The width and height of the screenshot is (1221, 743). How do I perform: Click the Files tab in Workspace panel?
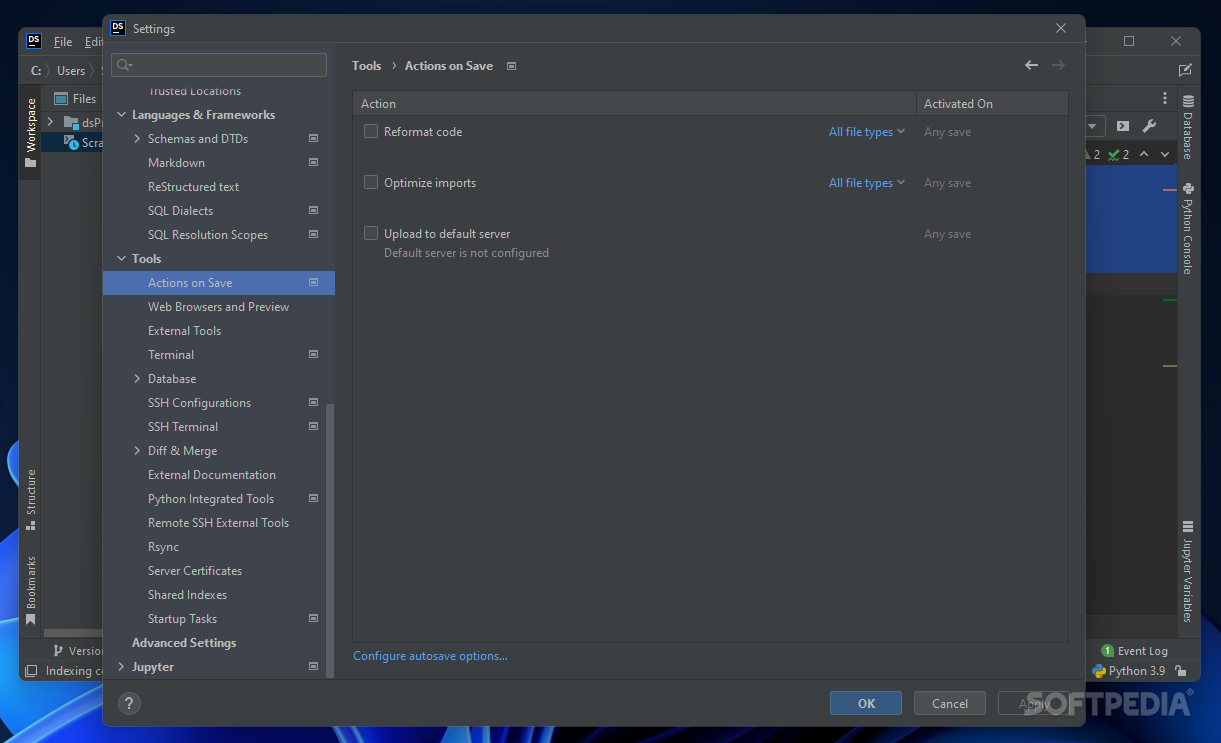[x=75, y=98]
